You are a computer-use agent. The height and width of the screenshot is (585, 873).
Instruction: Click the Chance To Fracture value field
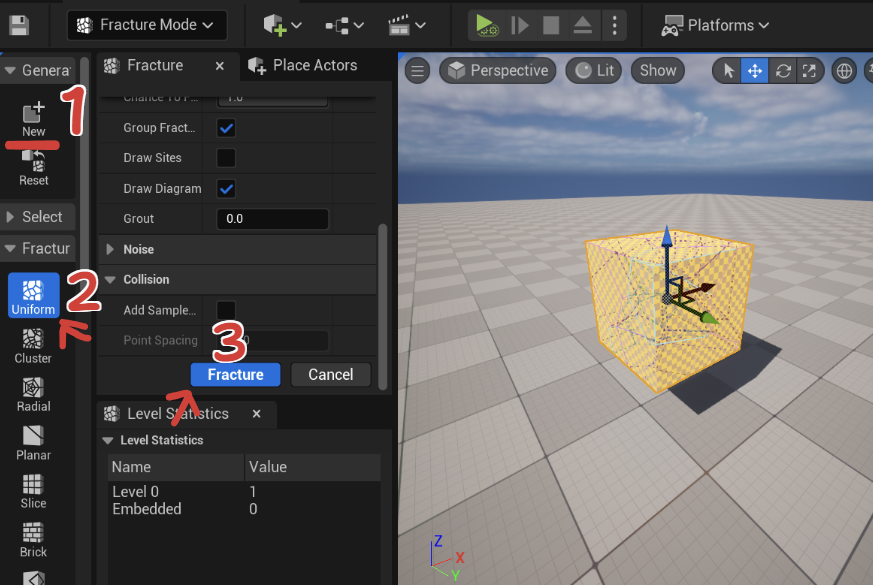272,99
